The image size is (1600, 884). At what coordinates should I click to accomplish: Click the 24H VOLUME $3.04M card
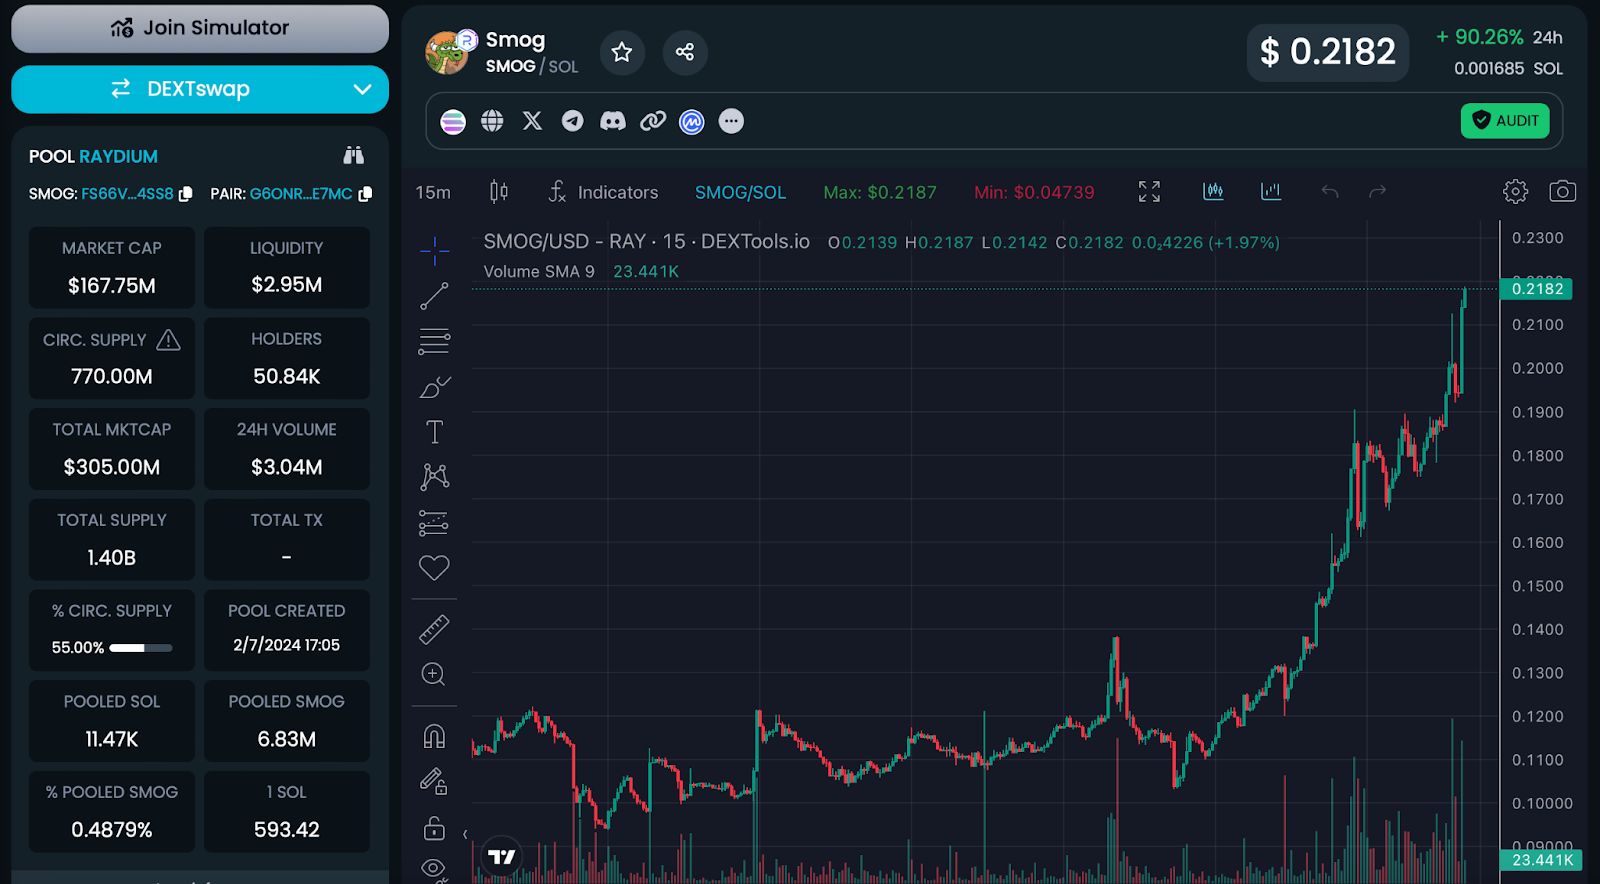(287, 449)
